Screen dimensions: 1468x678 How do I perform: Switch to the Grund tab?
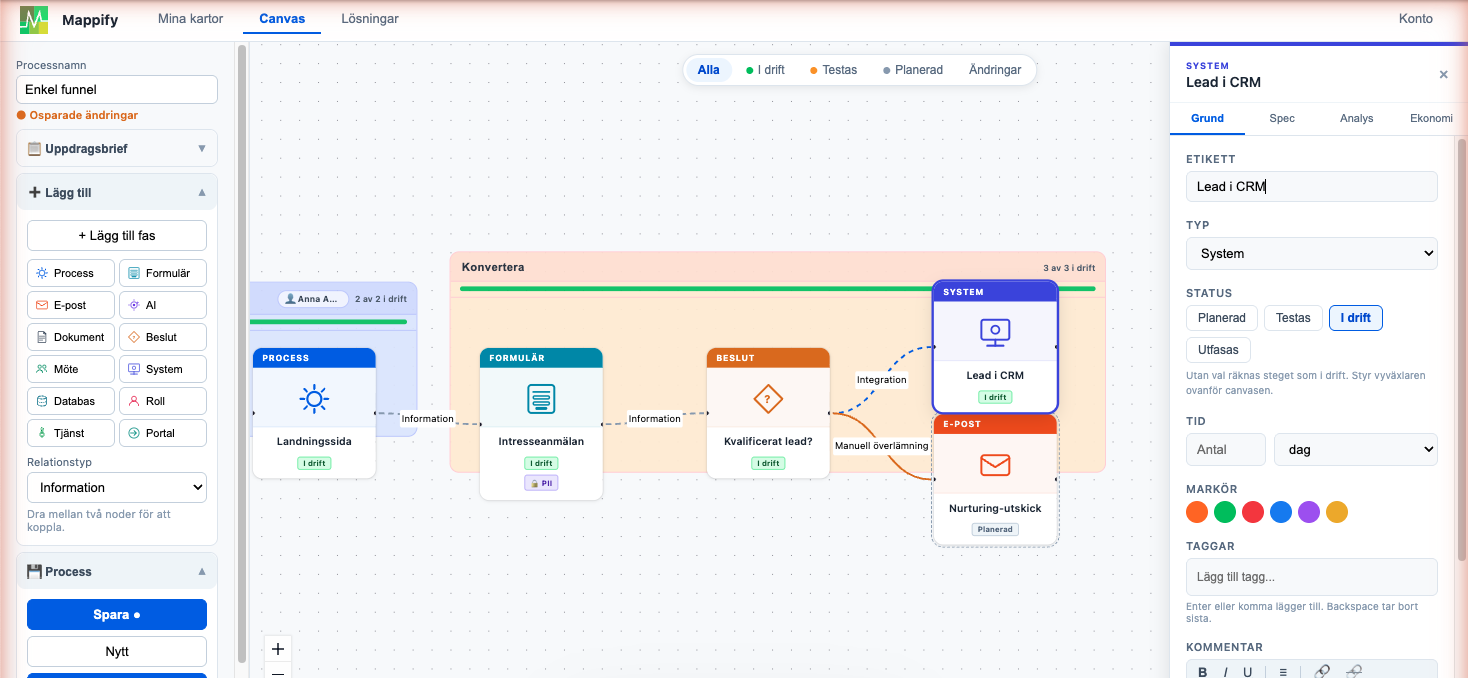[1207, 118]
